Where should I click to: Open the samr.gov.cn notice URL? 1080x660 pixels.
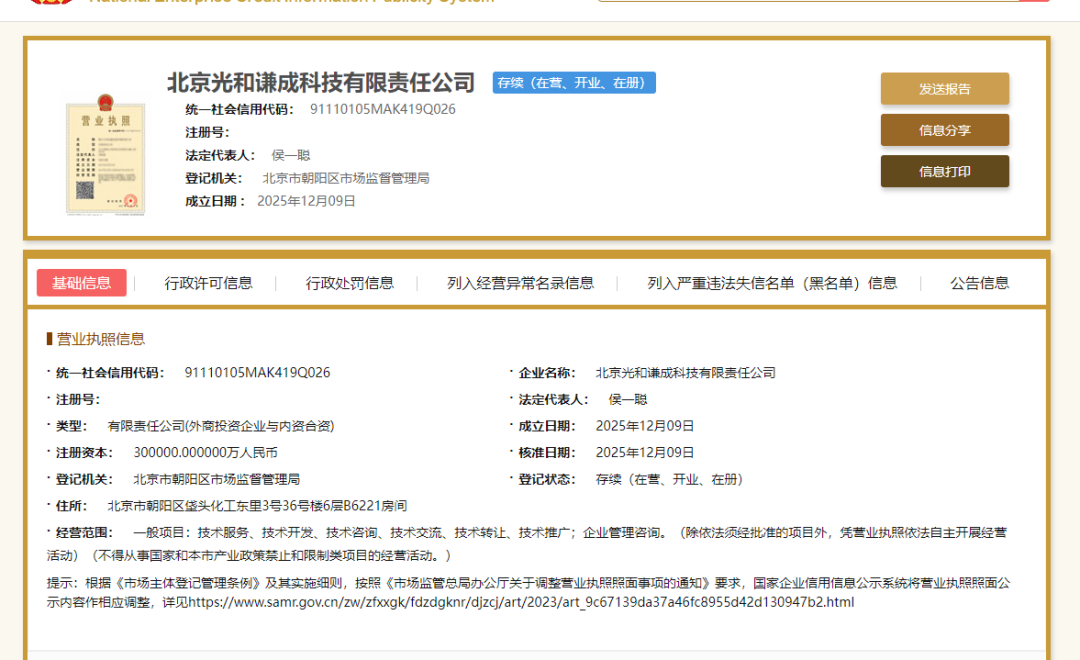tap(521, 602)
